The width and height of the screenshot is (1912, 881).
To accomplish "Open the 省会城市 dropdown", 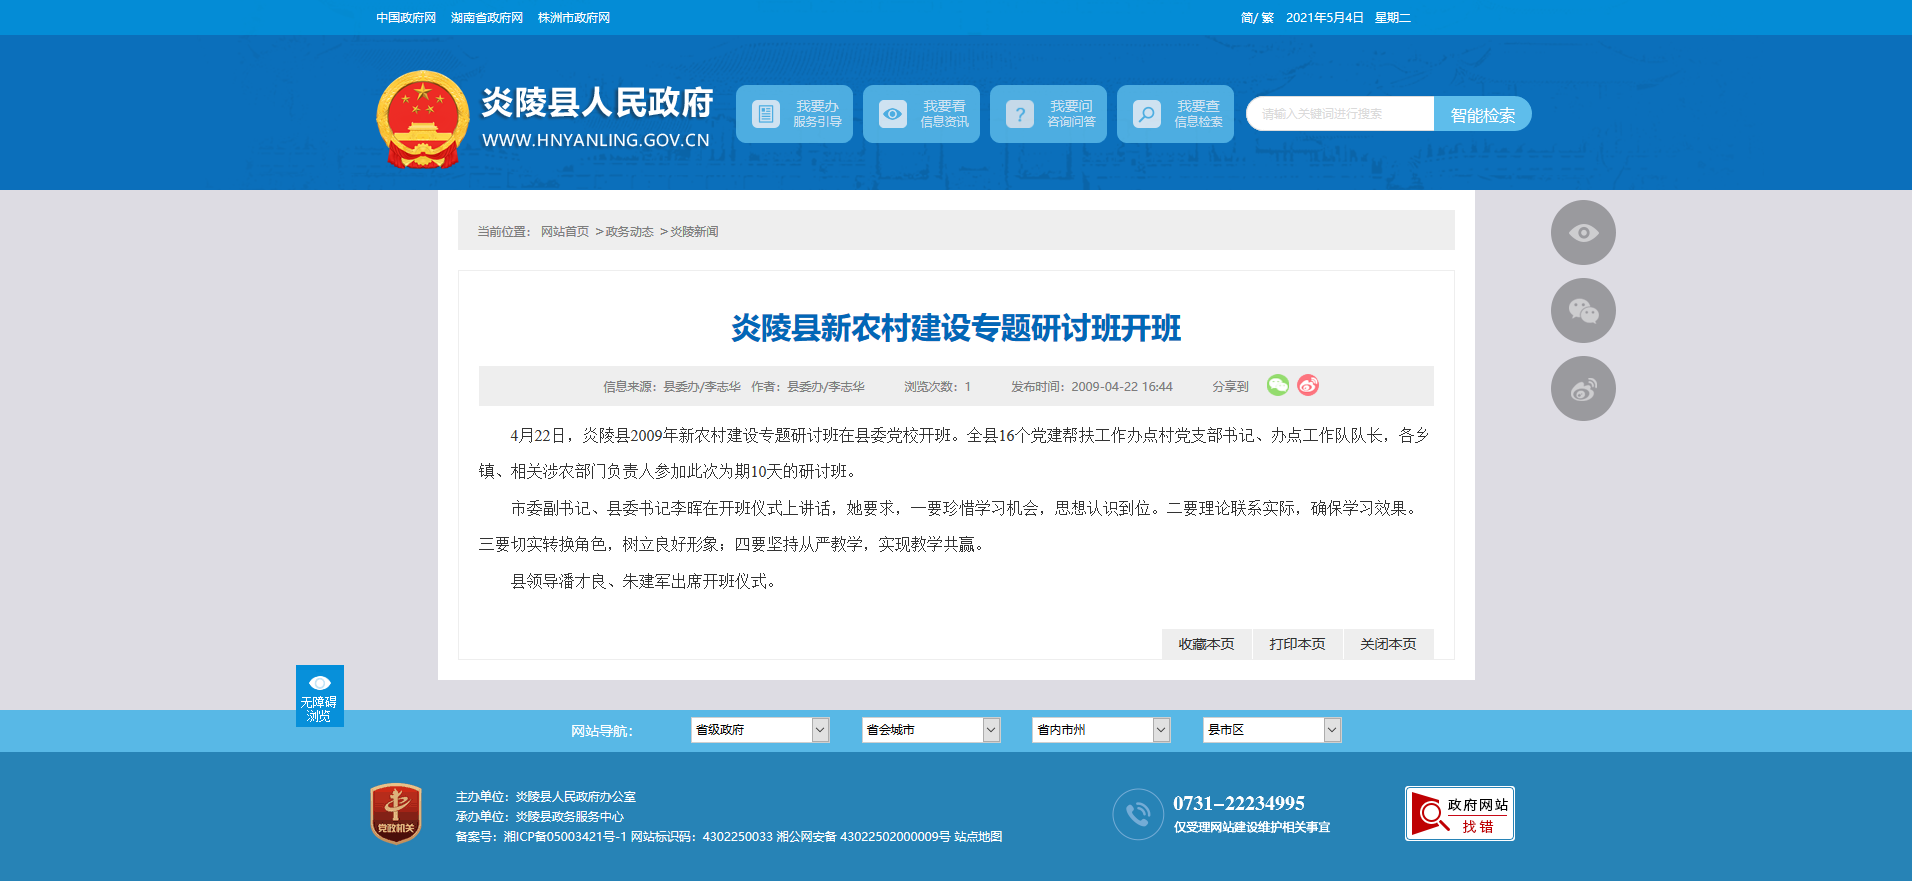I will point(930,730).
